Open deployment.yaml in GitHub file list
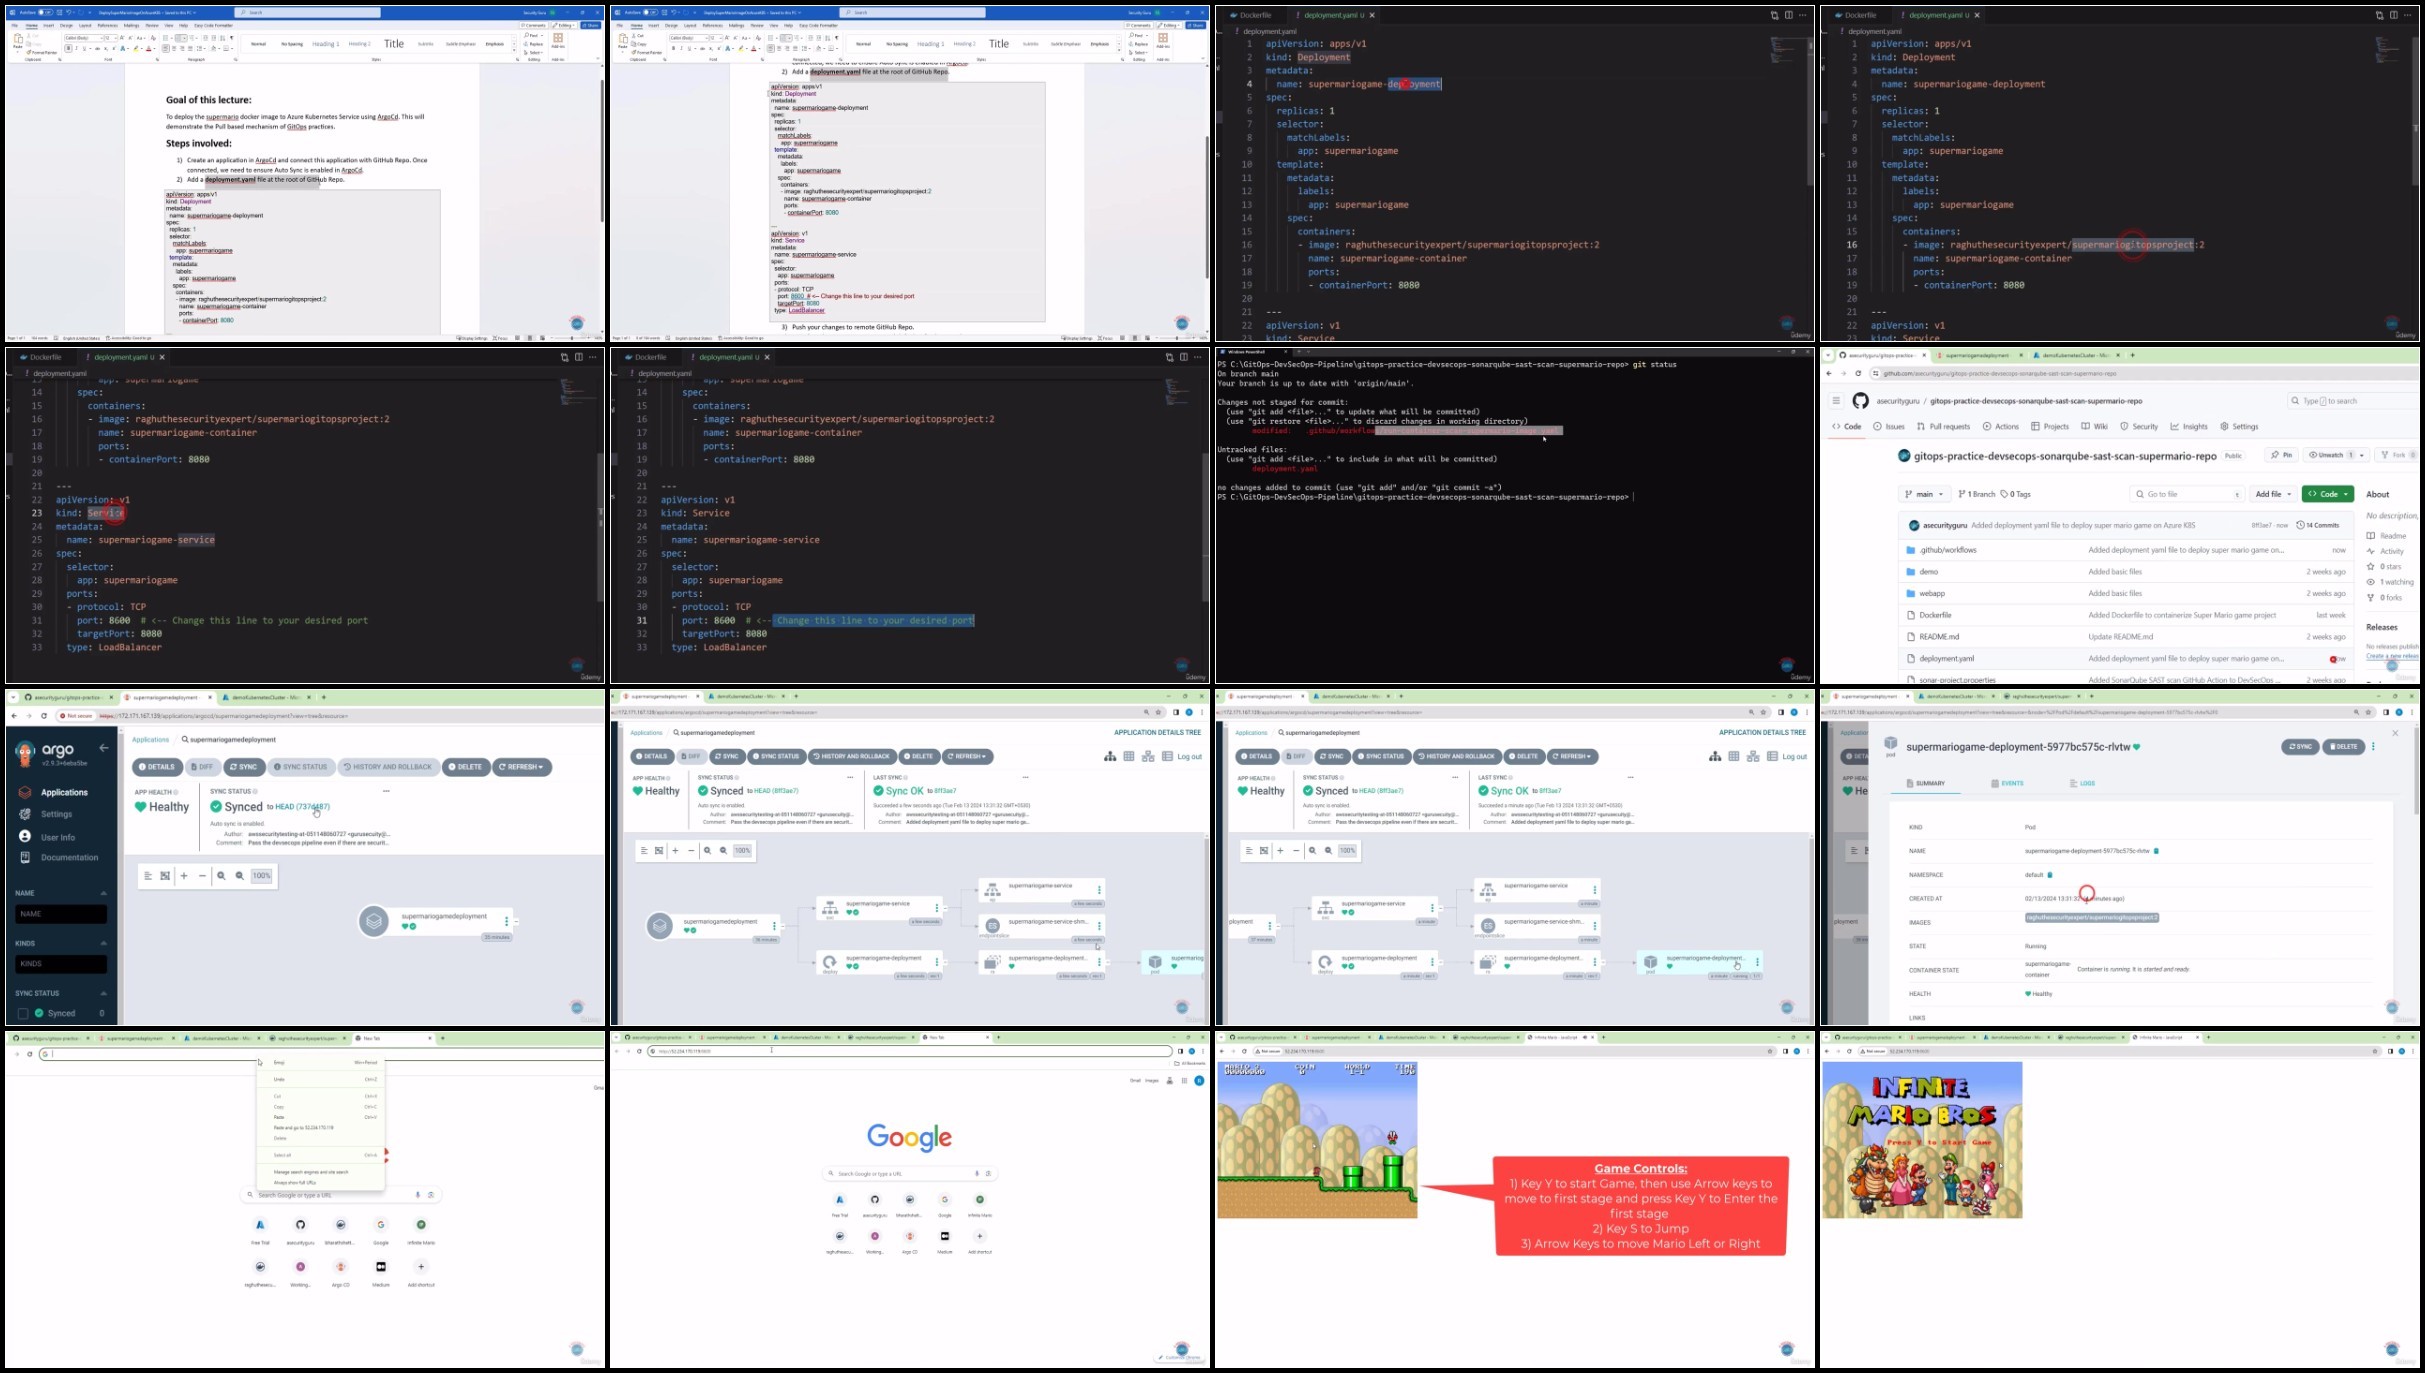 pos(1946,659)
